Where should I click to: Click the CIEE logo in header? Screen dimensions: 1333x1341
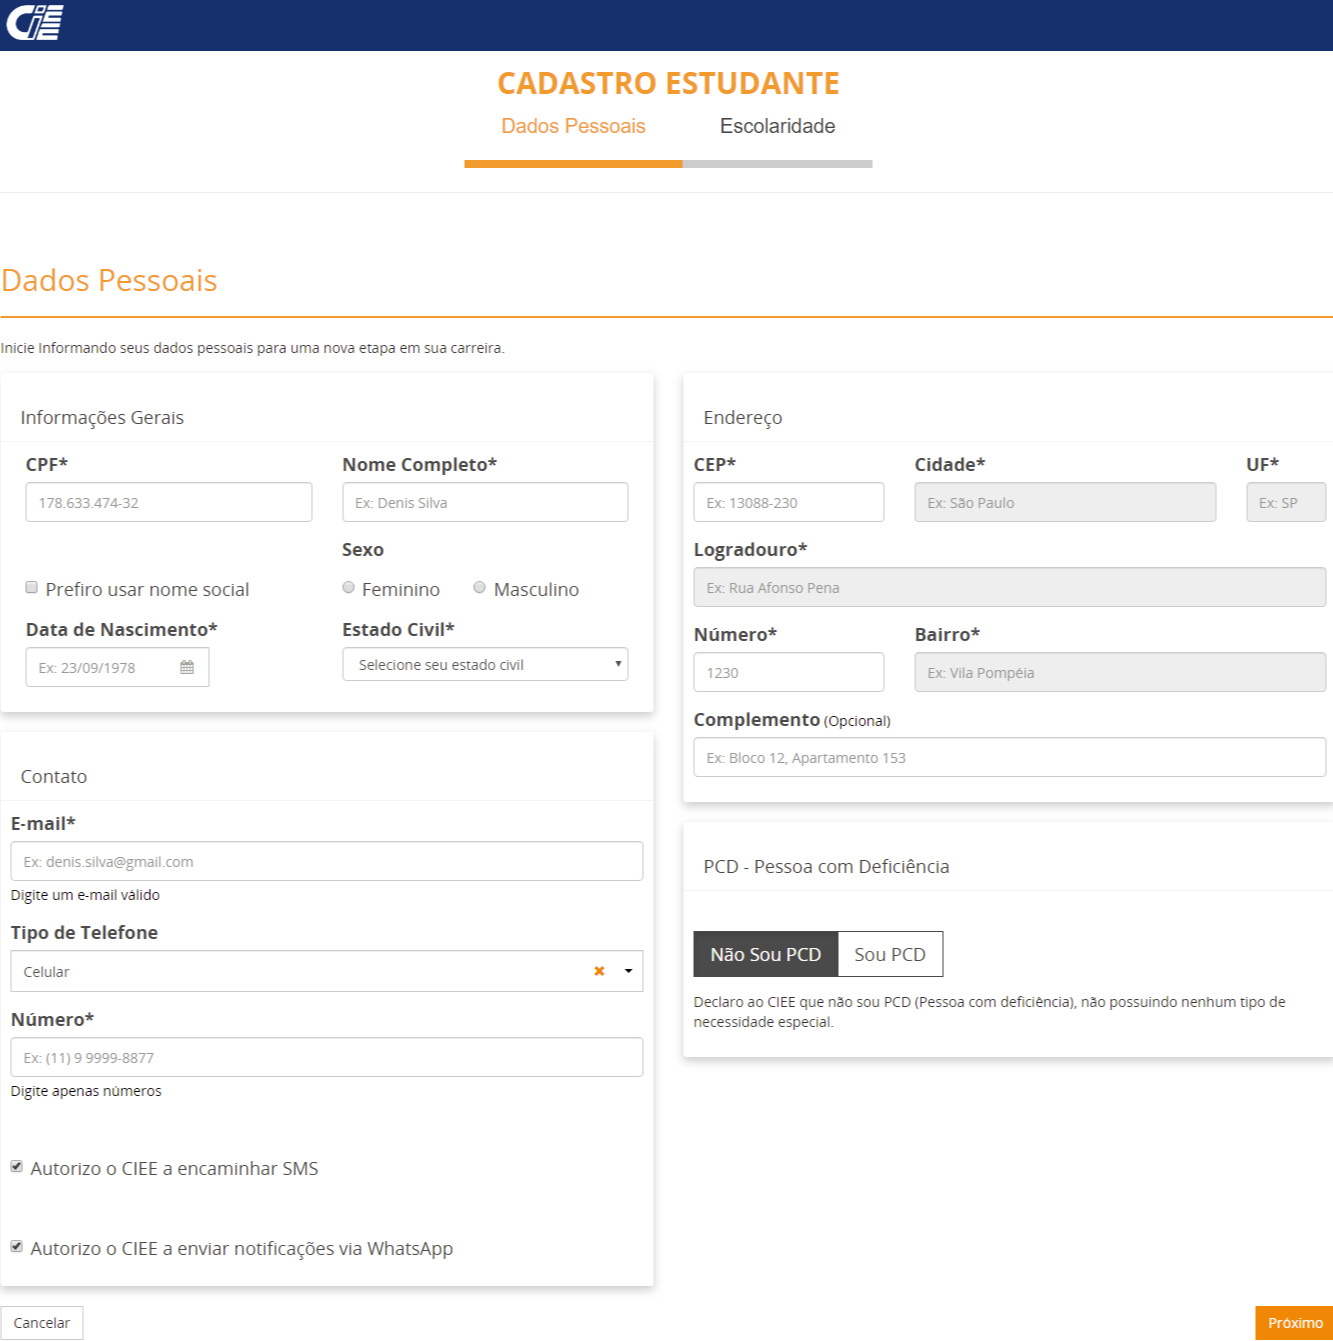pos(35,22)
